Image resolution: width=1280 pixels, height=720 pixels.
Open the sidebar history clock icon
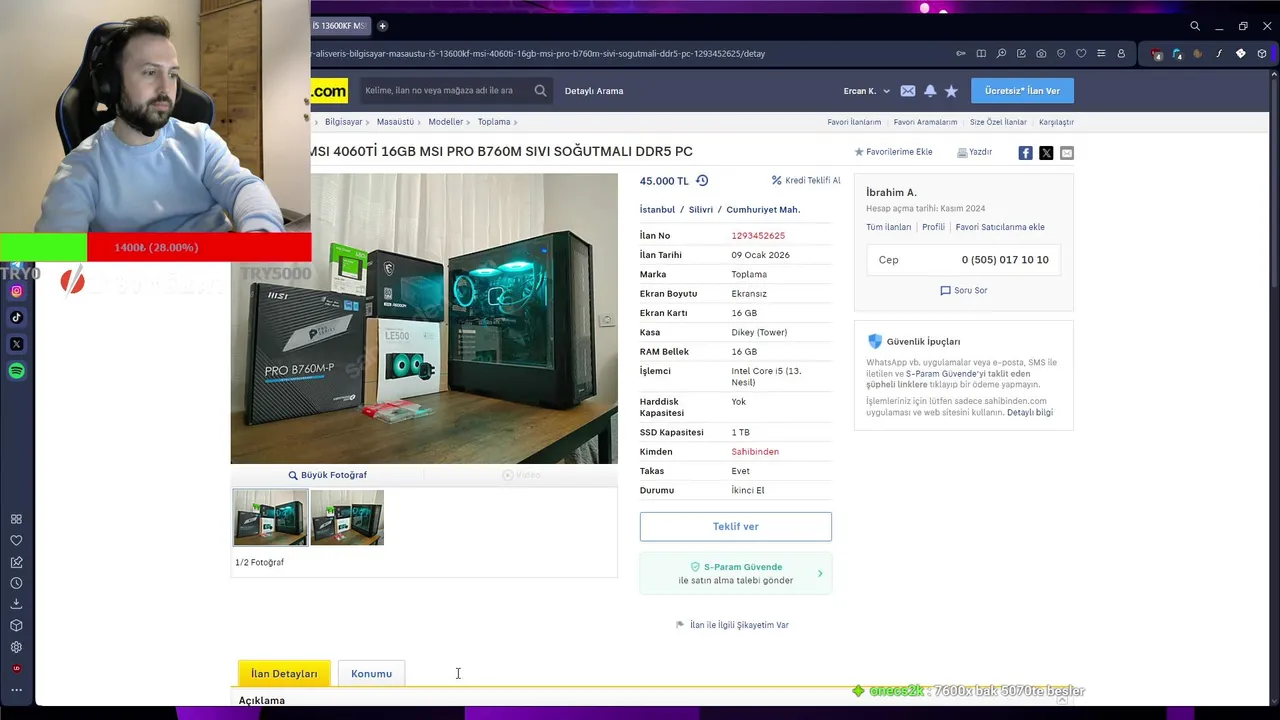click(x=16, y=583)
